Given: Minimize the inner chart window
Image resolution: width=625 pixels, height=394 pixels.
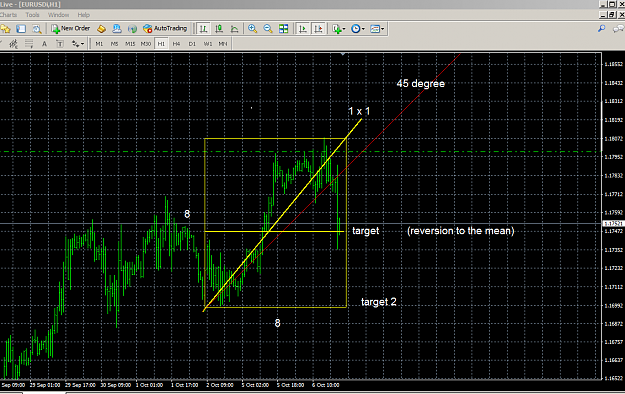Looking at the screenshot, I should tap(603, 15).
